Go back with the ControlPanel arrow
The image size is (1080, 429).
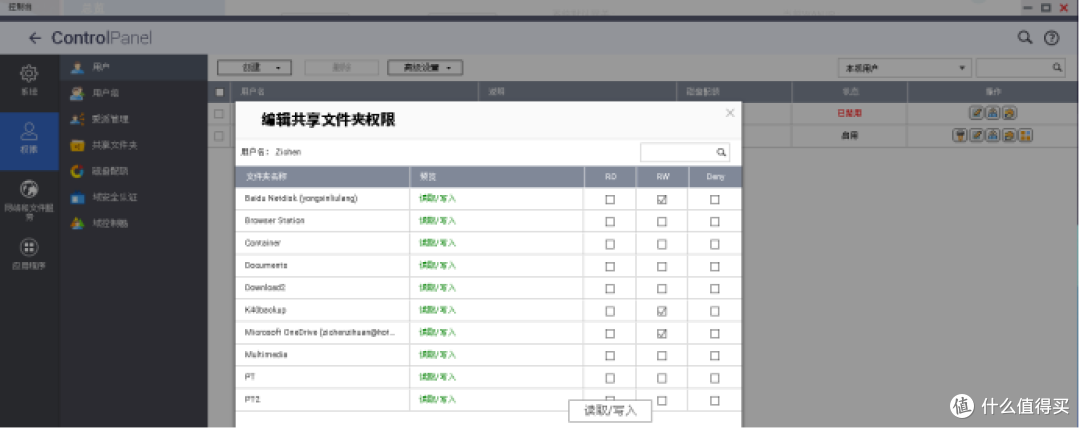click(x=34, y=38)
